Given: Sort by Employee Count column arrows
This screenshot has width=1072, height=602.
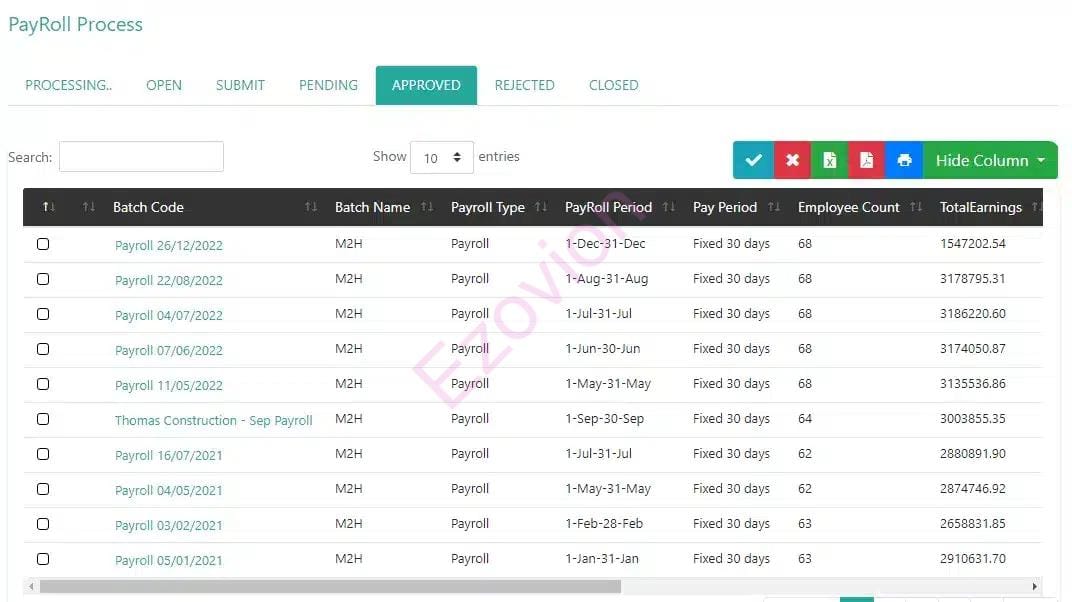Looking at the screenshot, I should click(916, 207).
